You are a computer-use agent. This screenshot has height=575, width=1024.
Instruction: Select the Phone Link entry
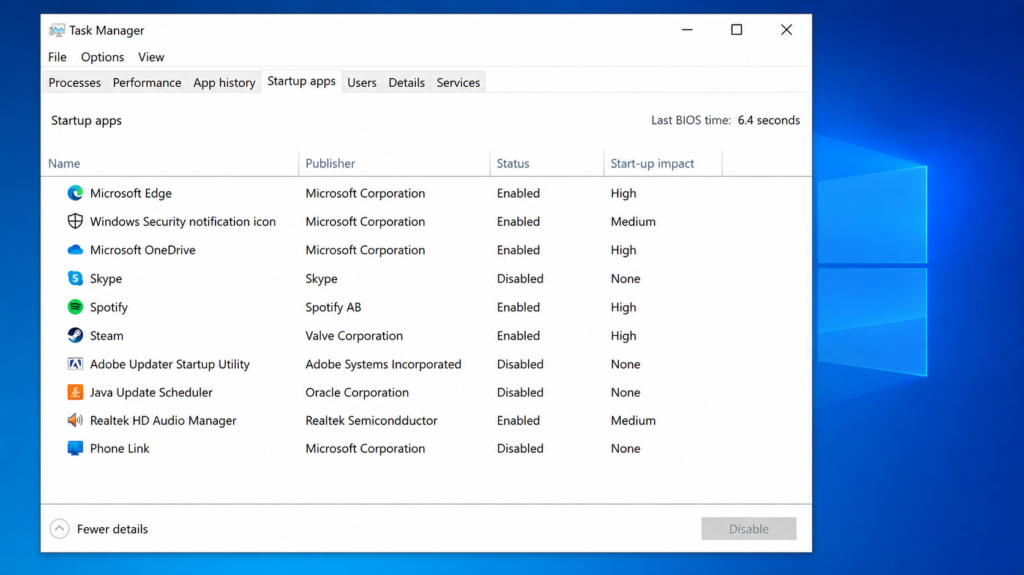[120, 448]
